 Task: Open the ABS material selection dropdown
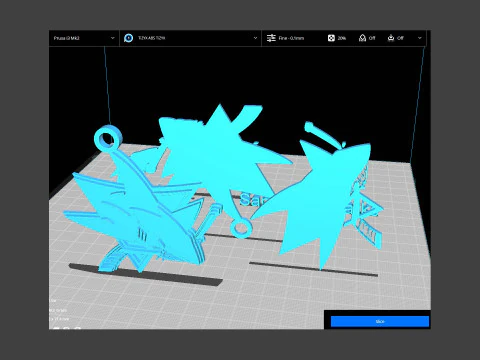click(191, 38)
